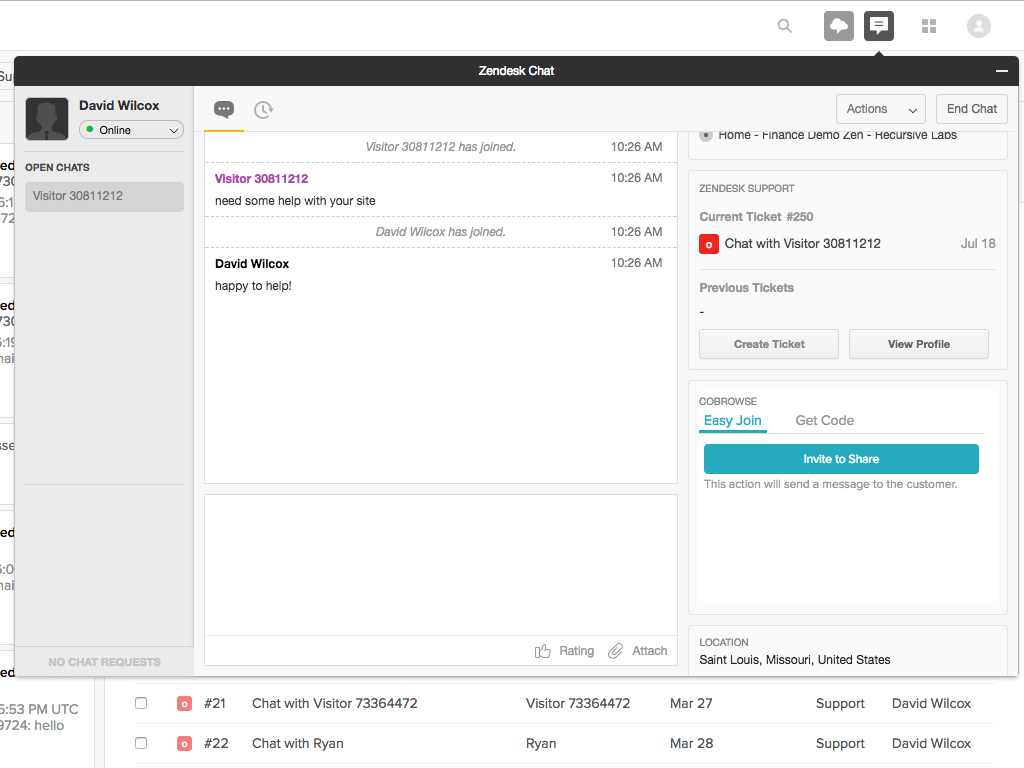Expand the Online status dropdown
1024x768 pixels.
pyautogui.click(x=131, y=130)
